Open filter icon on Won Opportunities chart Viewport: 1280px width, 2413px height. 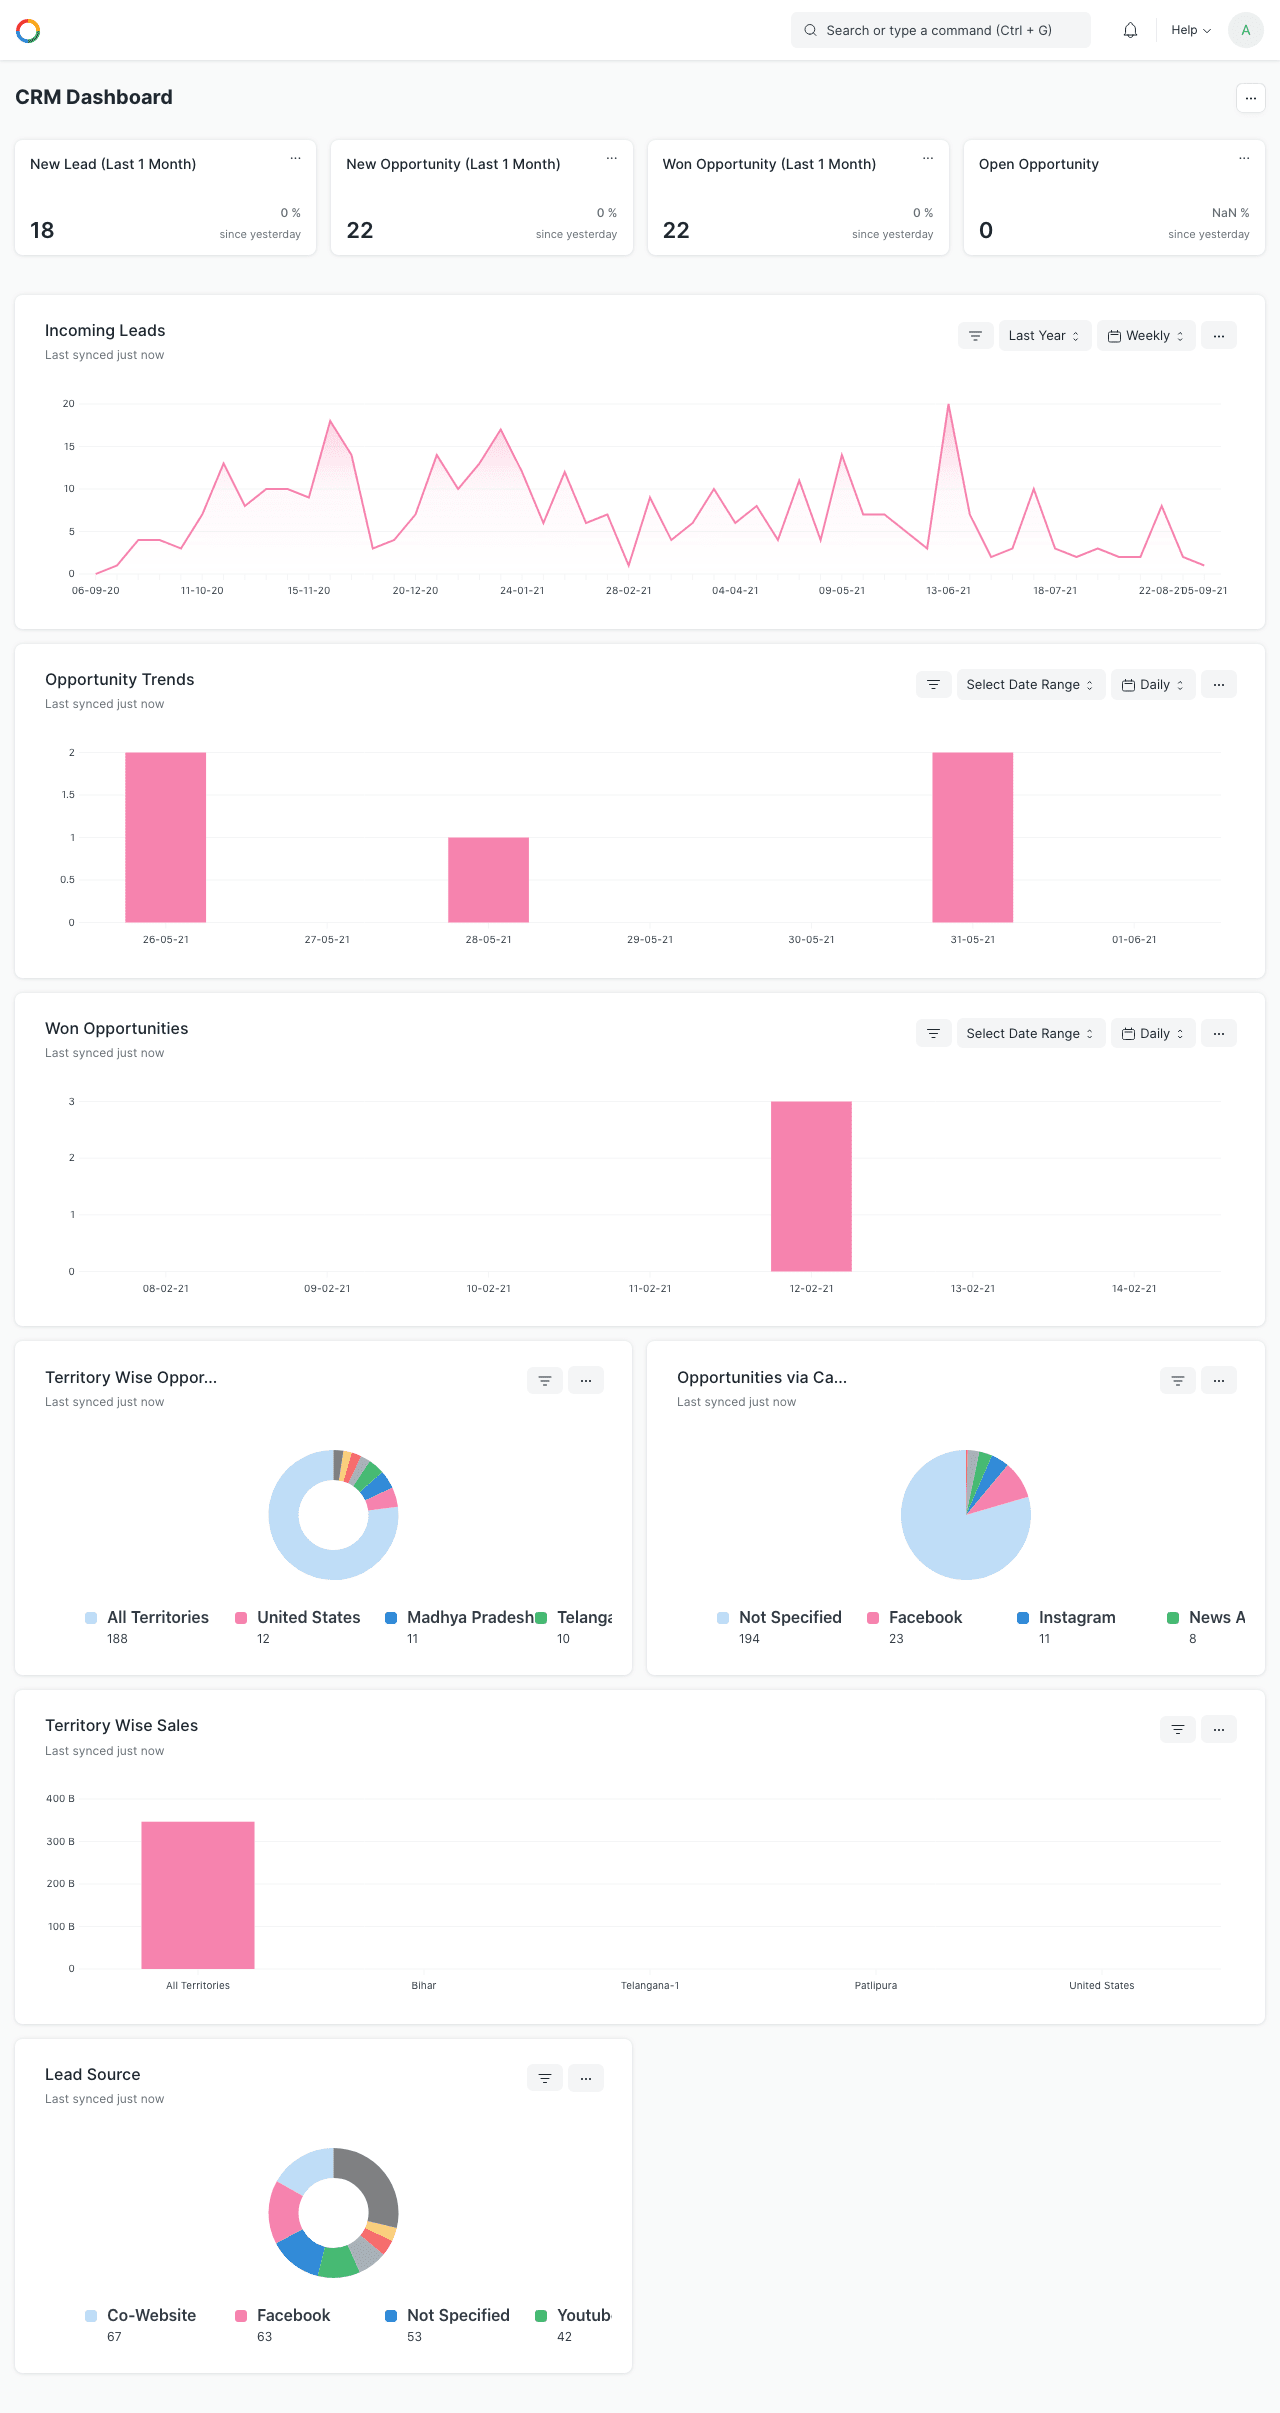933,1034
